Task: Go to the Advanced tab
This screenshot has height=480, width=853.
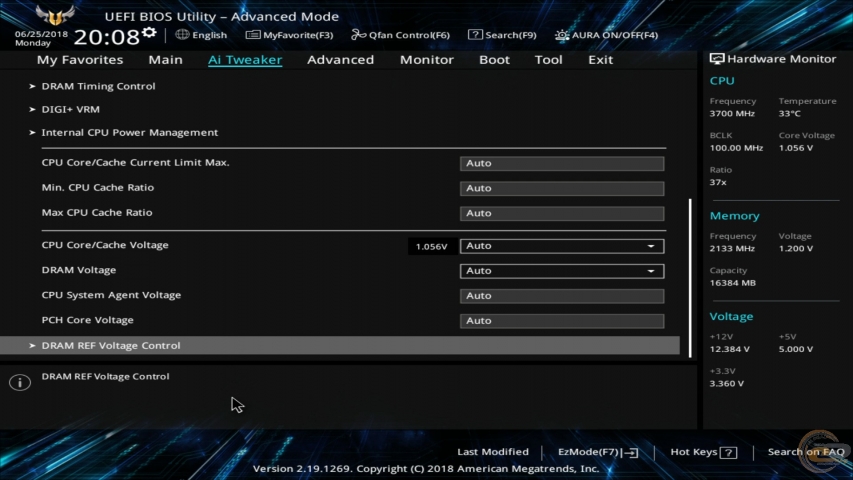Action: coord(341,60)
